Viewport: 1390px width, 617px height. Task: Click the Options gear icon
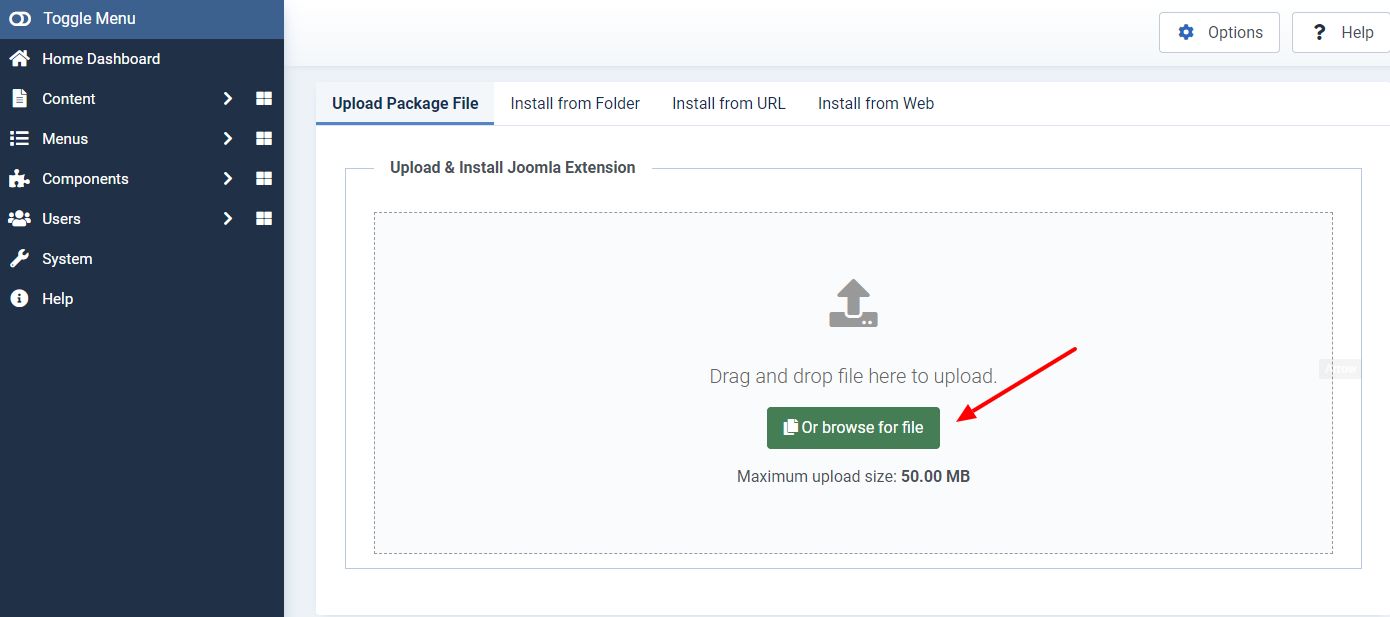1186,32
